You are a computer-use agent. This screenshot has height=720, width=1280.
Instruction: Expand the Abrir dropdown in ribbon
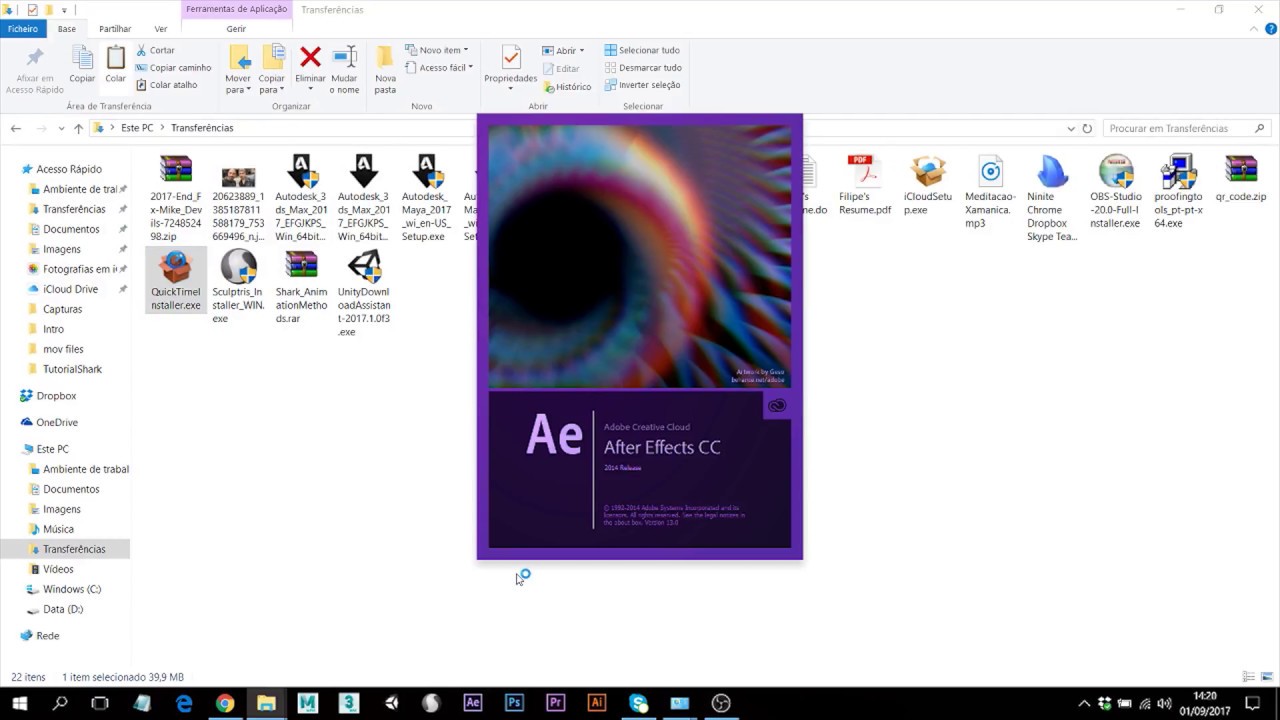564,51
